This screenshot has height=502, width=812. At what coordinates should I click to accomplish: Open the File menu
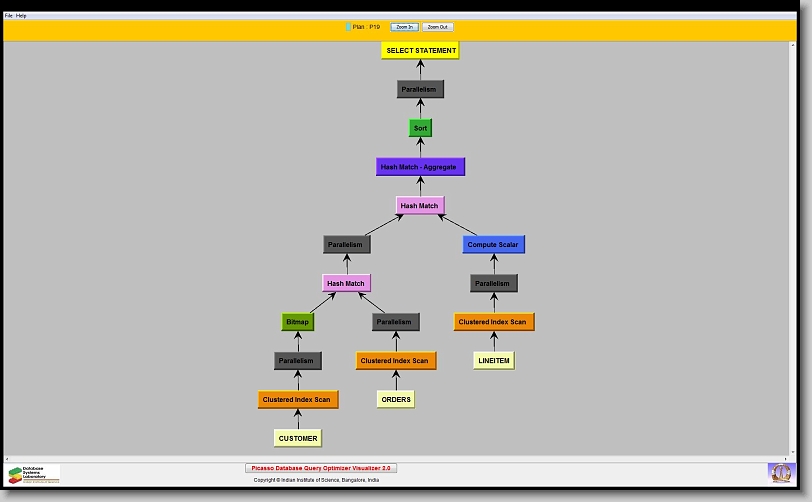tap(9, 16)
